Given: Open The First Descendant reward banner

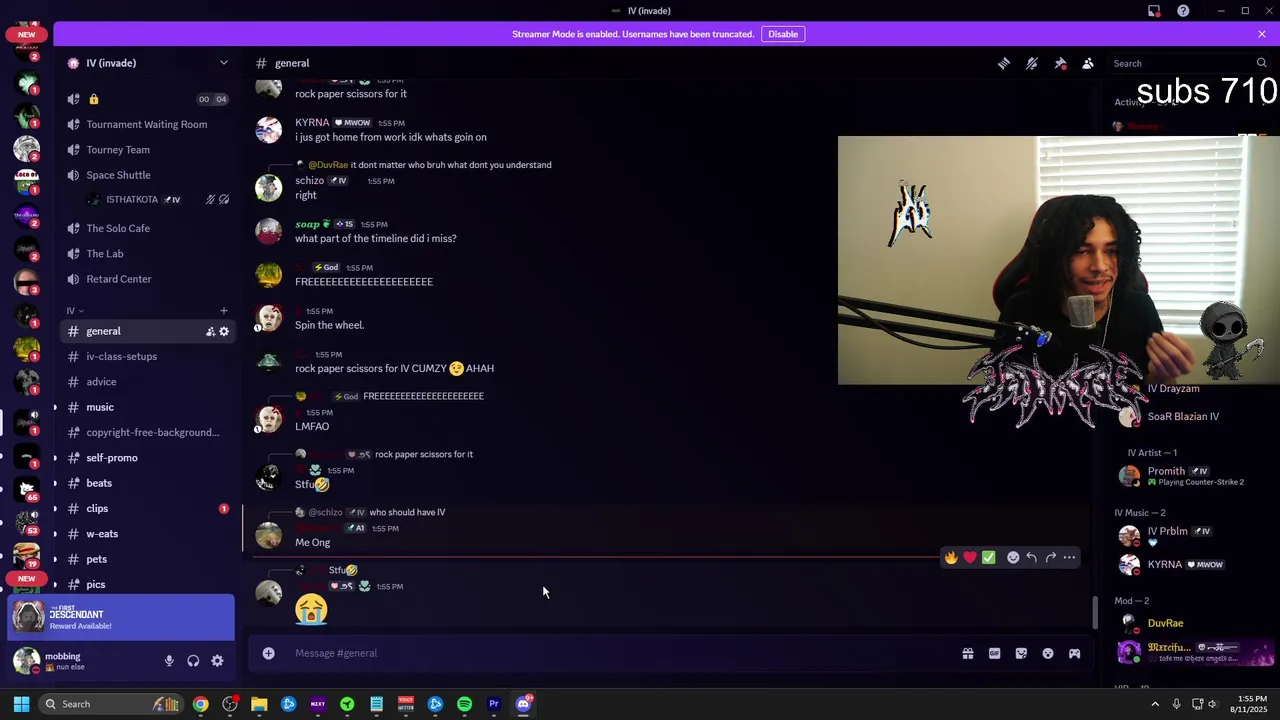Looking at the screenshot, I should point(121,618).
